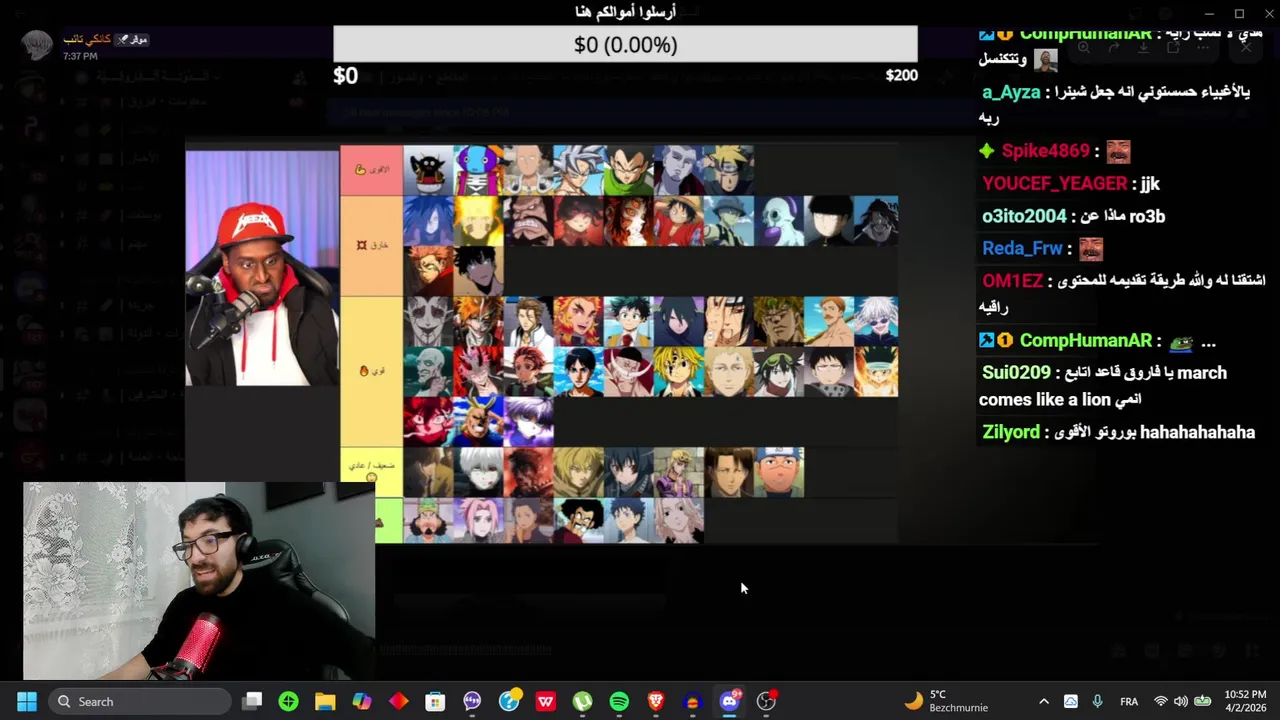1280x720 pixels.
Task: Open the 5°C weather widget
Action: [x=946, y=701]
